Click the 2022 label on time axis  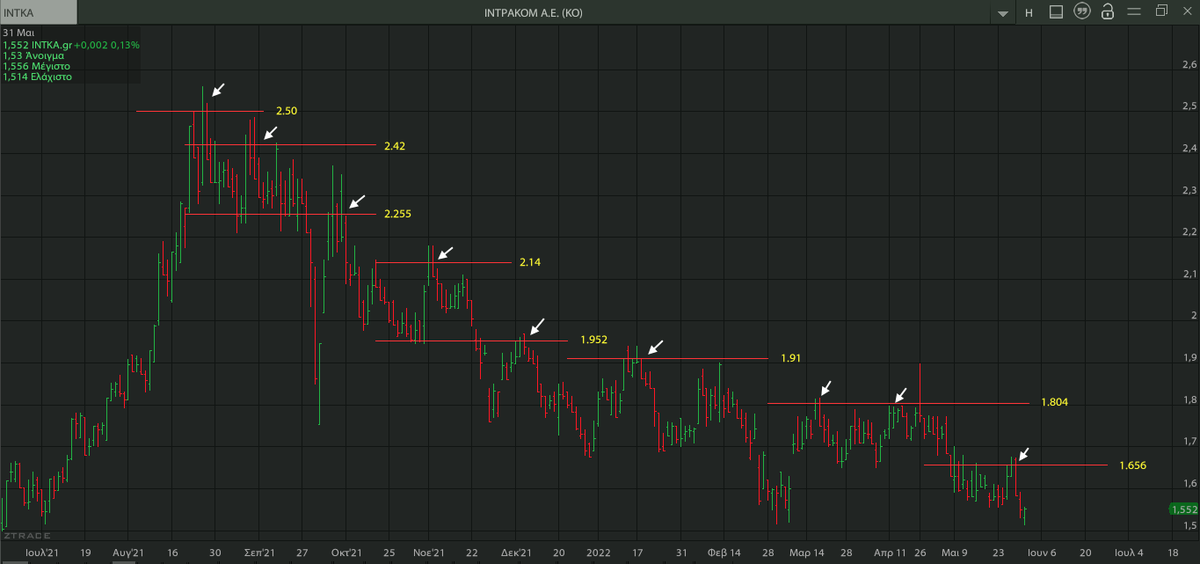pyautogui.click(x=599, y=551)
